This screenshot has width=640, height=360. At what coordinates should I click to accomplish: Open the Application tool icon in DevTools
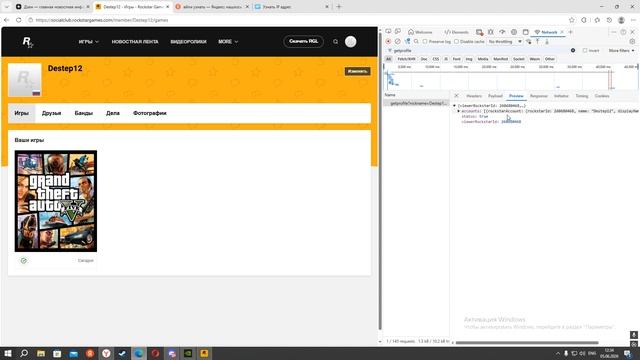(526, 32)
